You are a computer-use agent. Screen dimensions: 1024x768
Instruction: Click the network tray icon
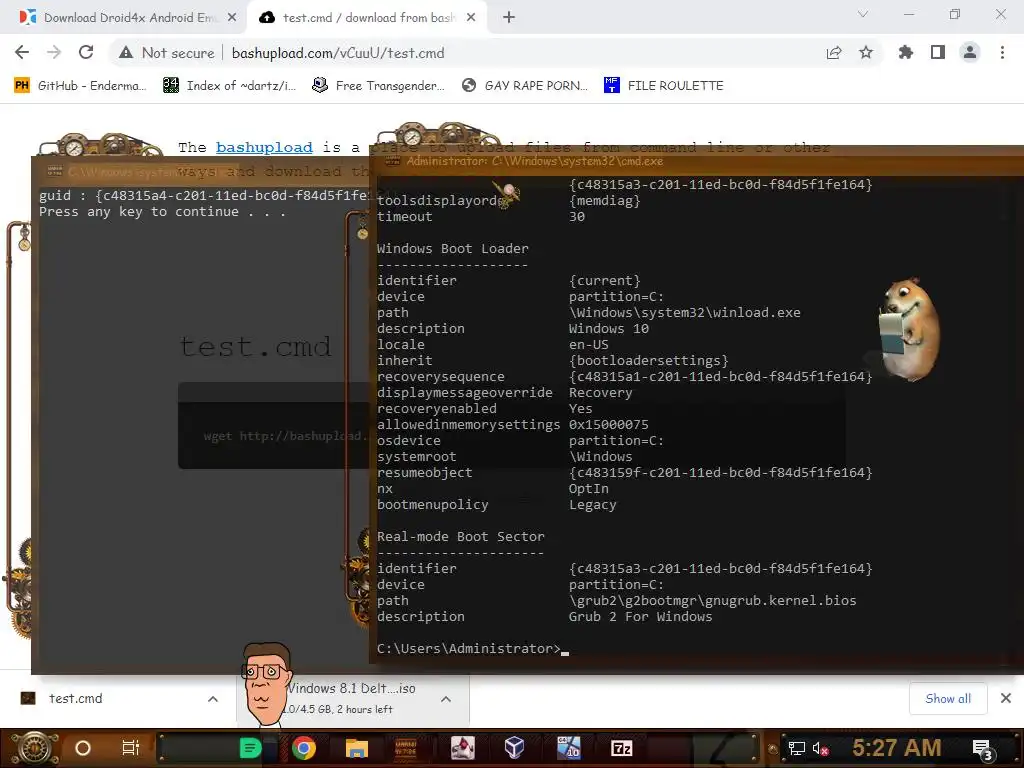(797, 748)
